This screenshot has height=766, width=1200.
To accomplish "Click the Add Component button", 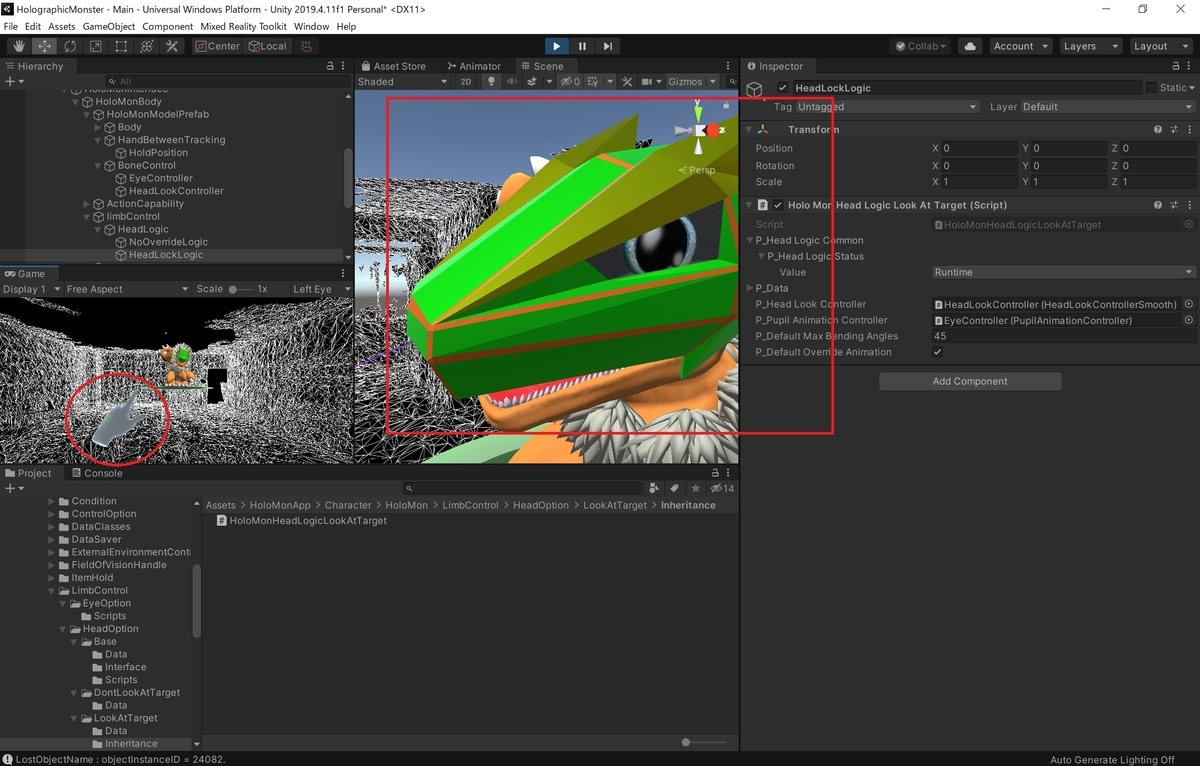I will pos(970,381).
